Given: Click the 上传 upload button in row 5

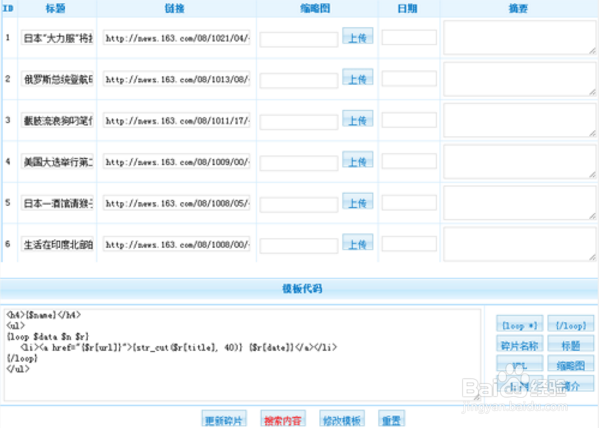Looking at the screenshot, I should click(x=358, y=202).
